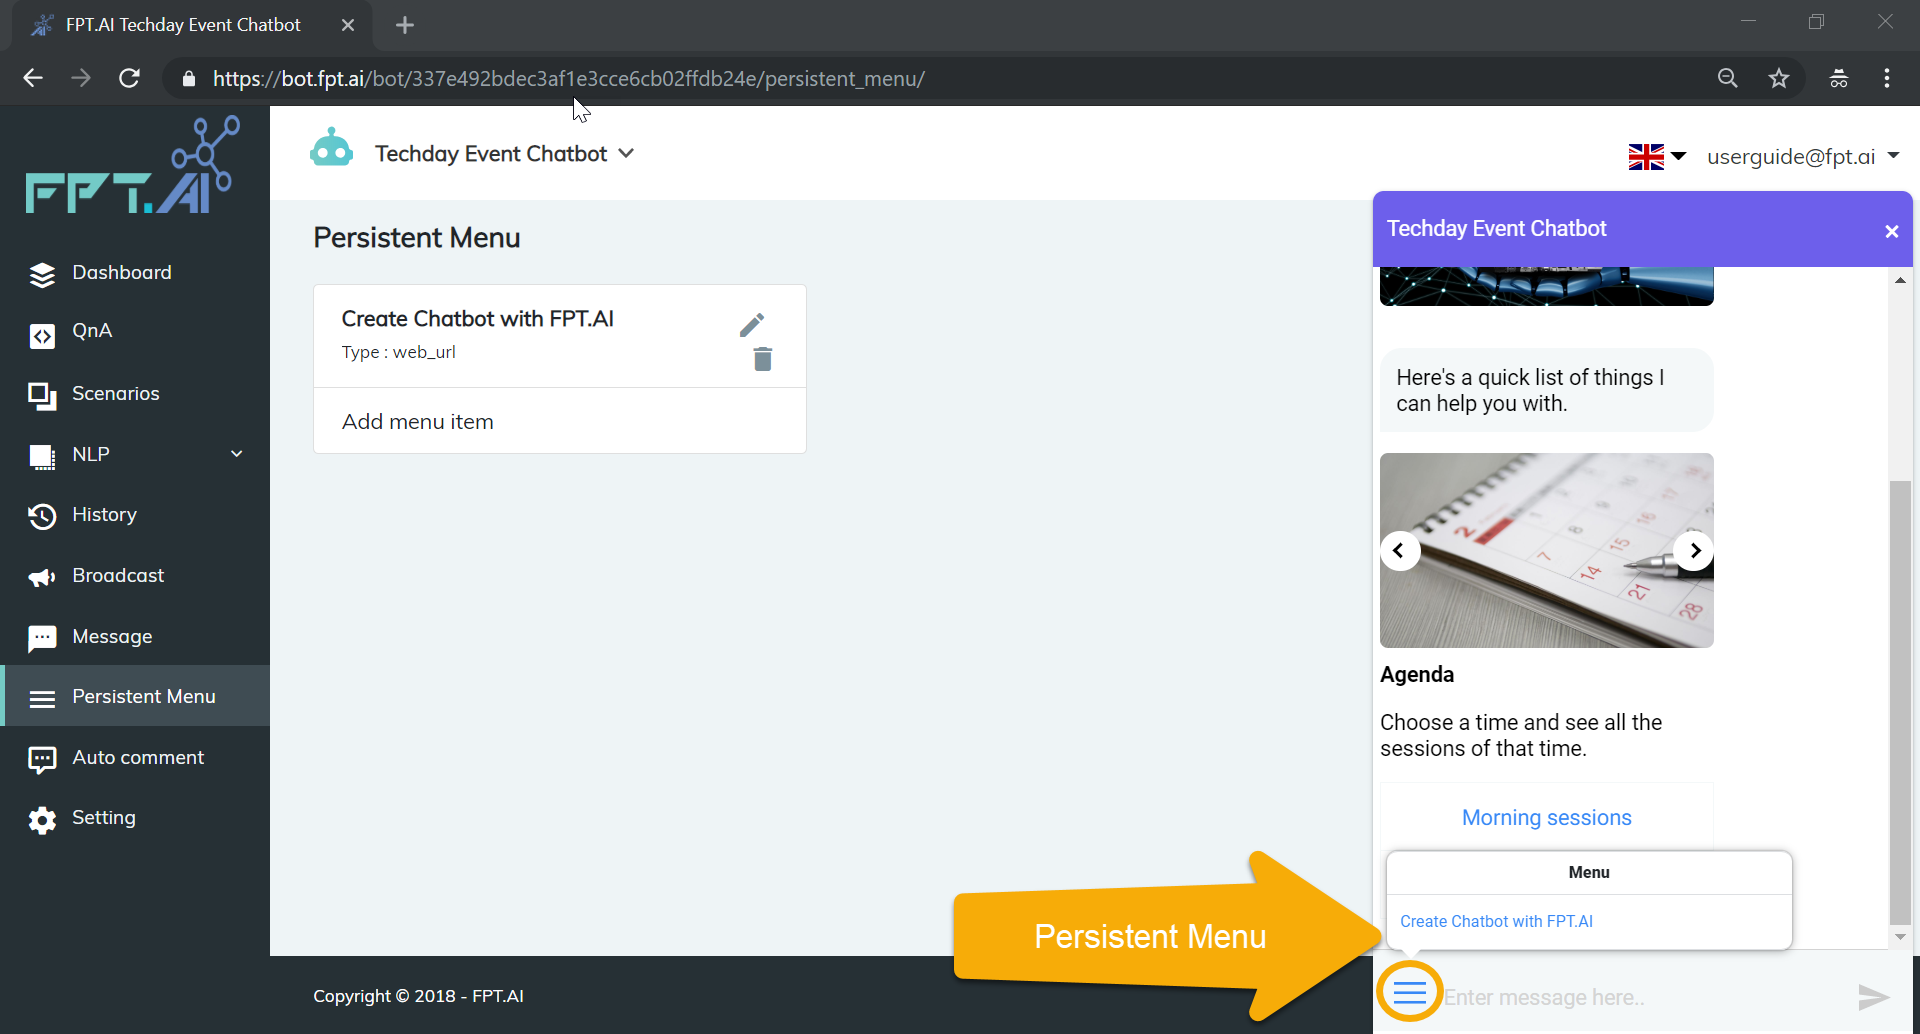Screen dimensions: 1920x1034
Task: Click the zoom magnifier icon in address bar
Action: tap(1727, 78)
